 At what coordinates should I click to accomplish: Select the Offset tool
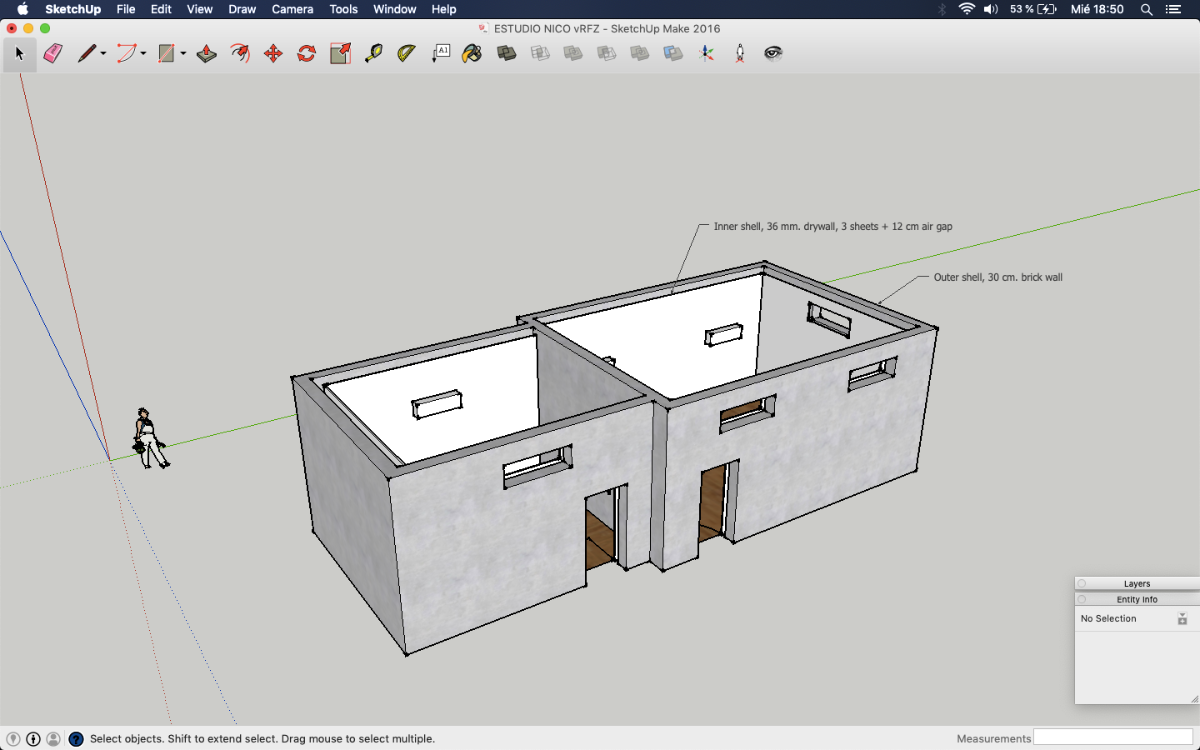point(240,53)
